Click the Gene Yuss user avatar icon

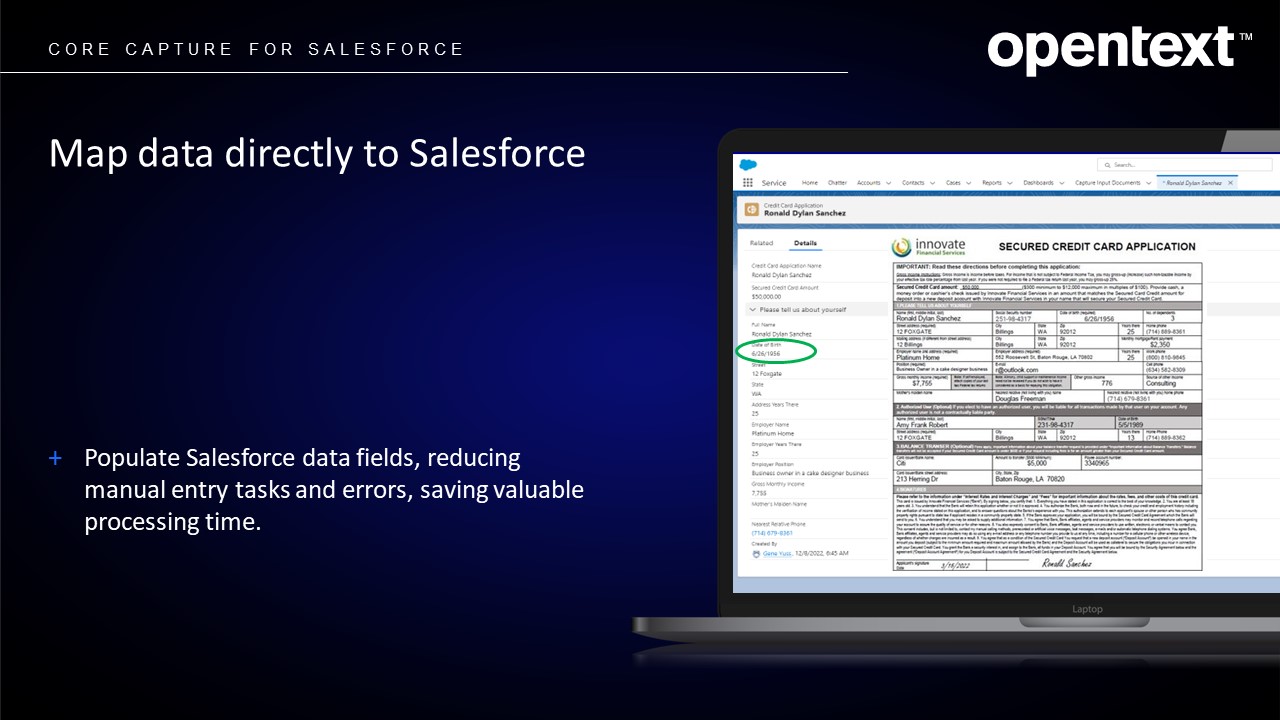(756, 553)
